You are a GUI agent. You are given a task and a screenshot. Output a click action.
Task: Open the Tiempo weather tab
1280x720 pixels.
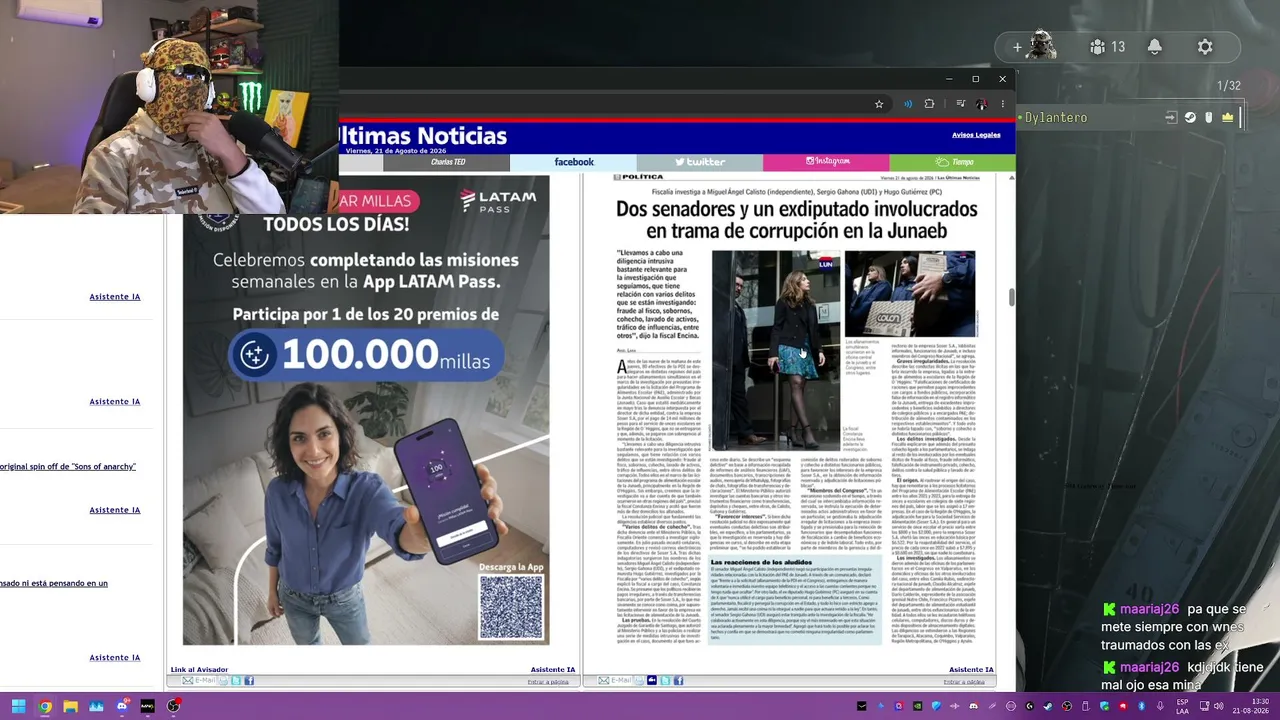click(953, 162)
